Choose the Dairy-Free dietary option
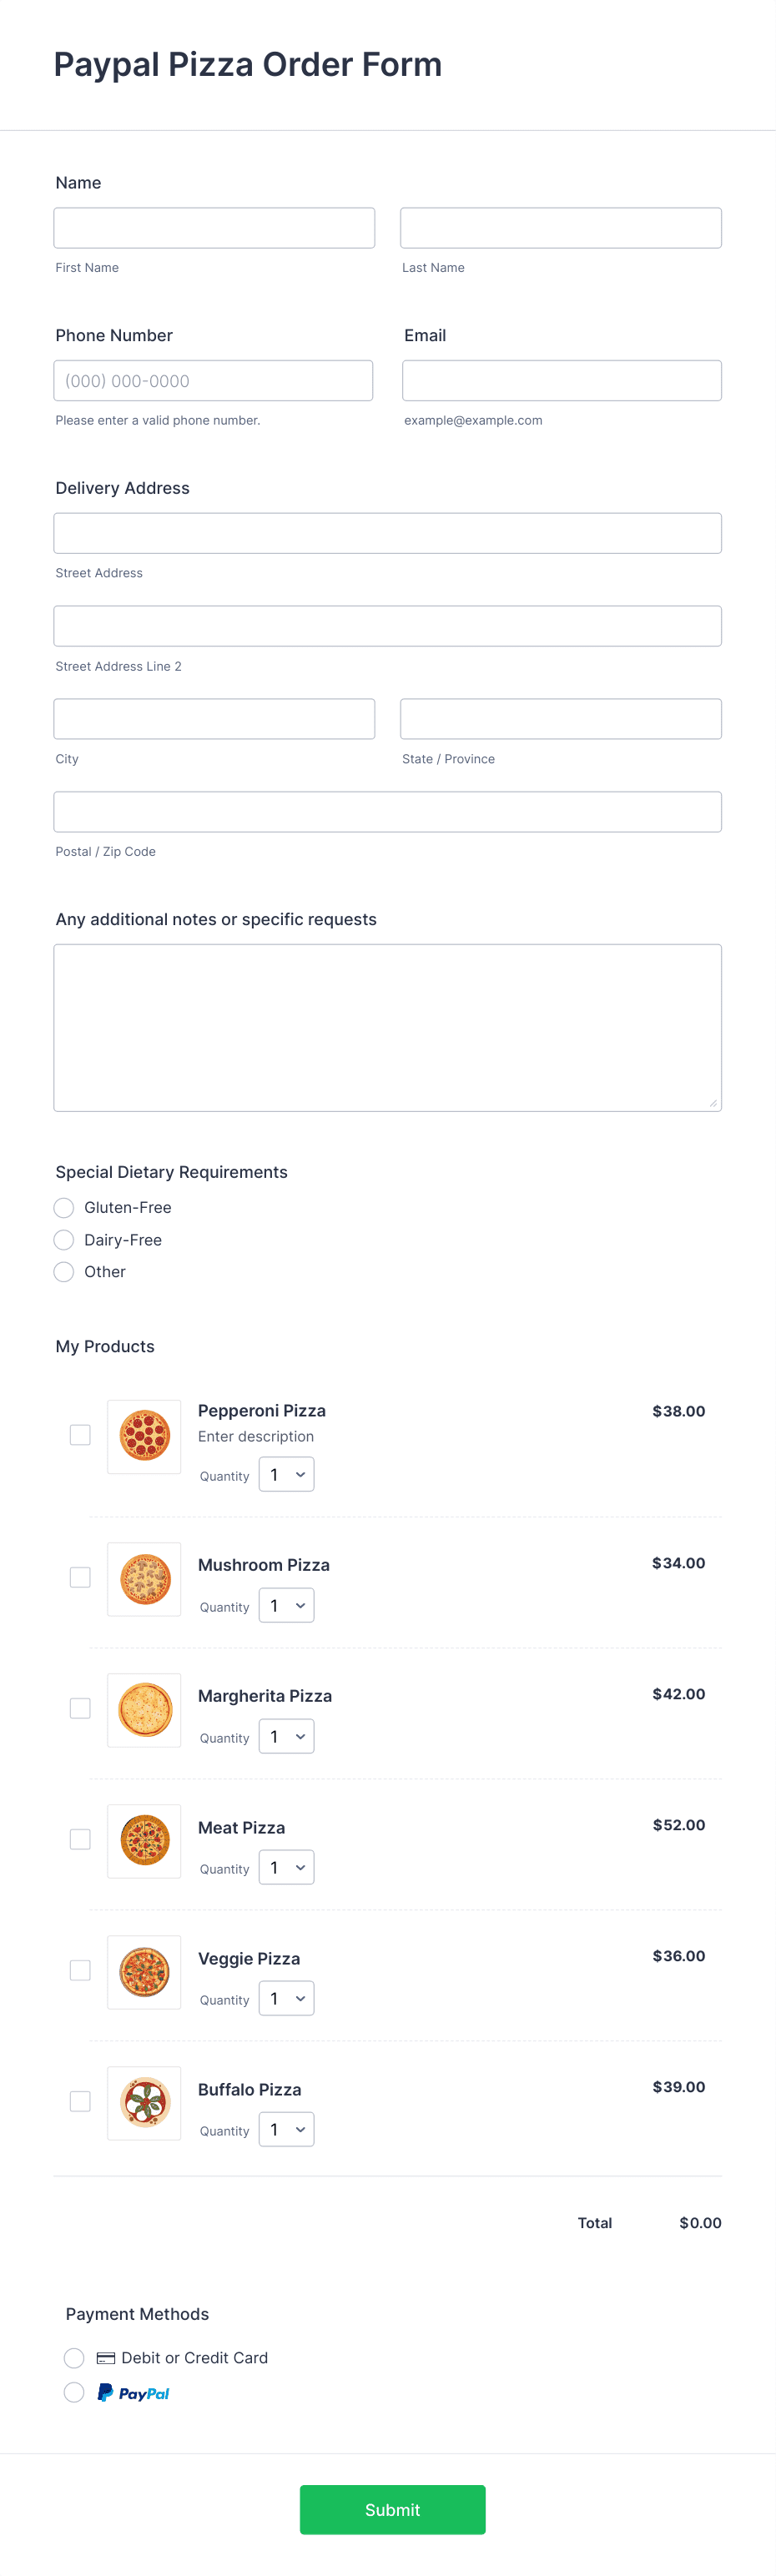The image size is (776, 2576). 64,1240
